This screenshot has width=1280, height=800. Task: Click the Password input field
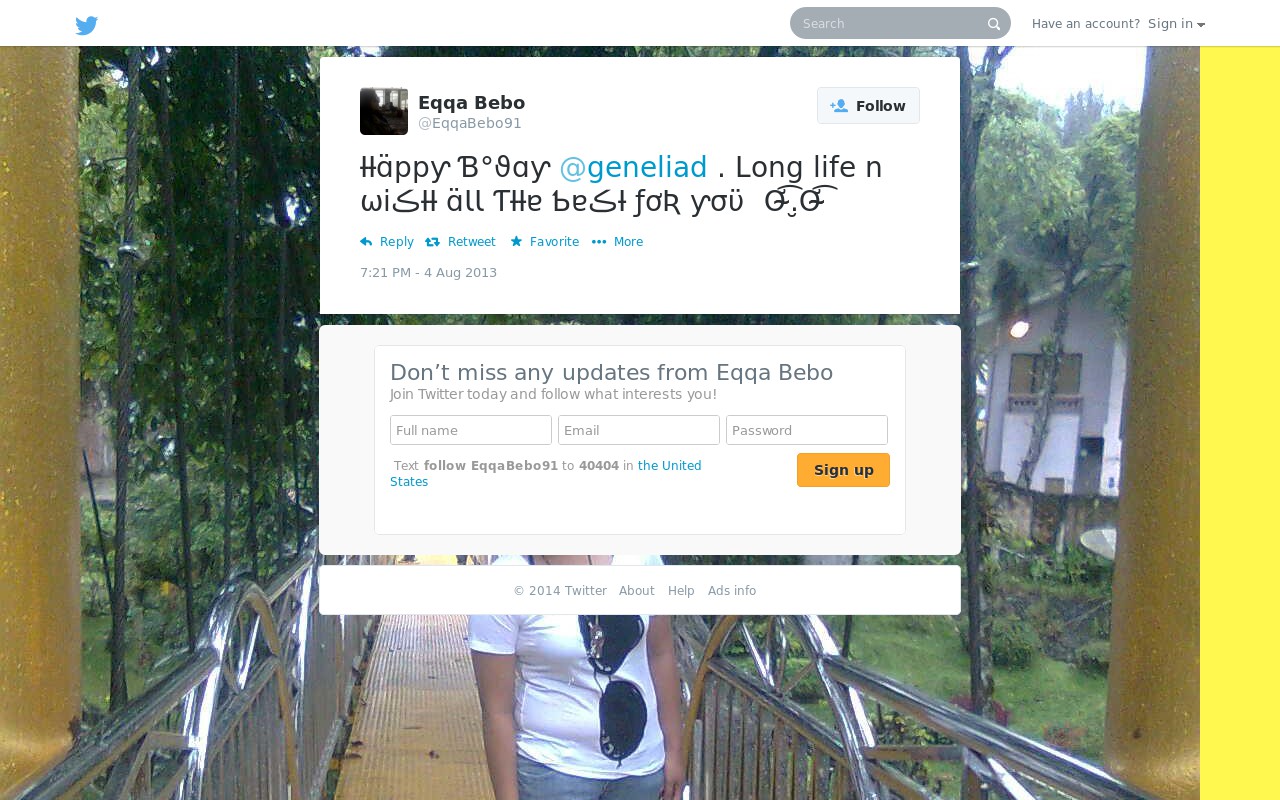click(x=807, y=430)
